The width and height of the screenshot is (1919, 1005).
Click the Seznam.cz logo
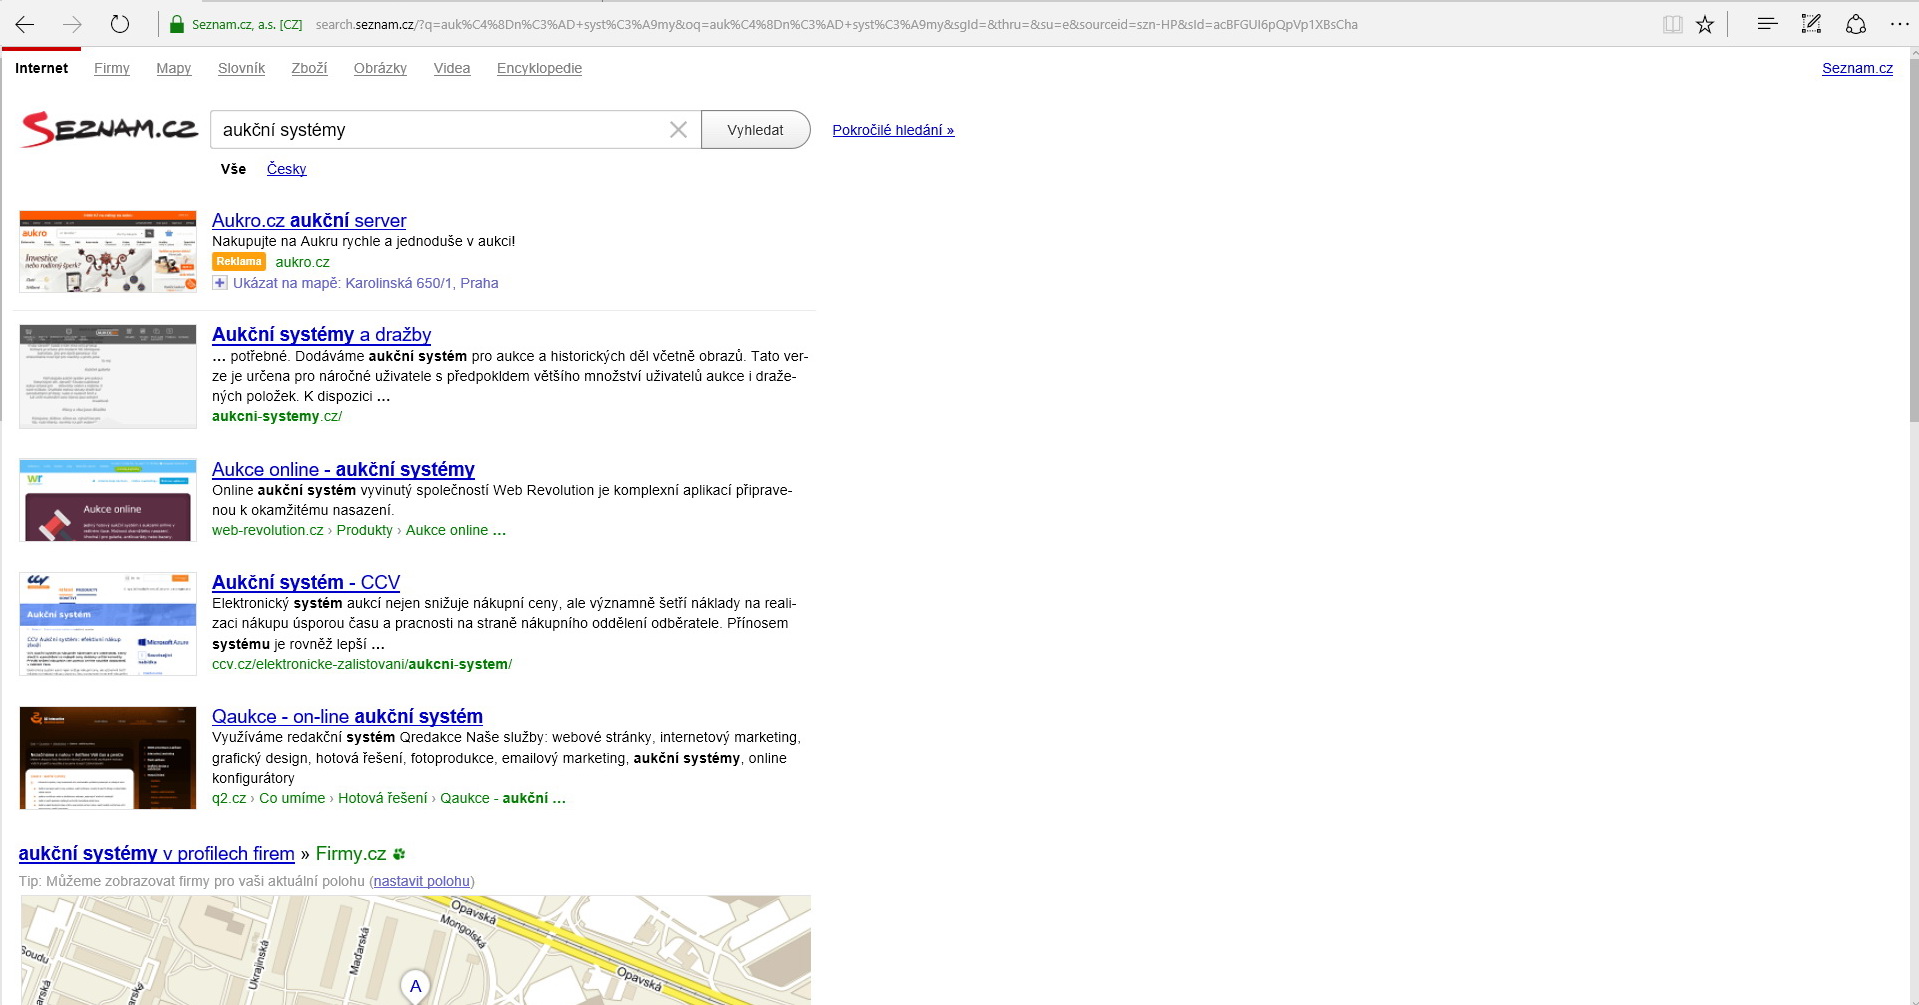point(110,129)
